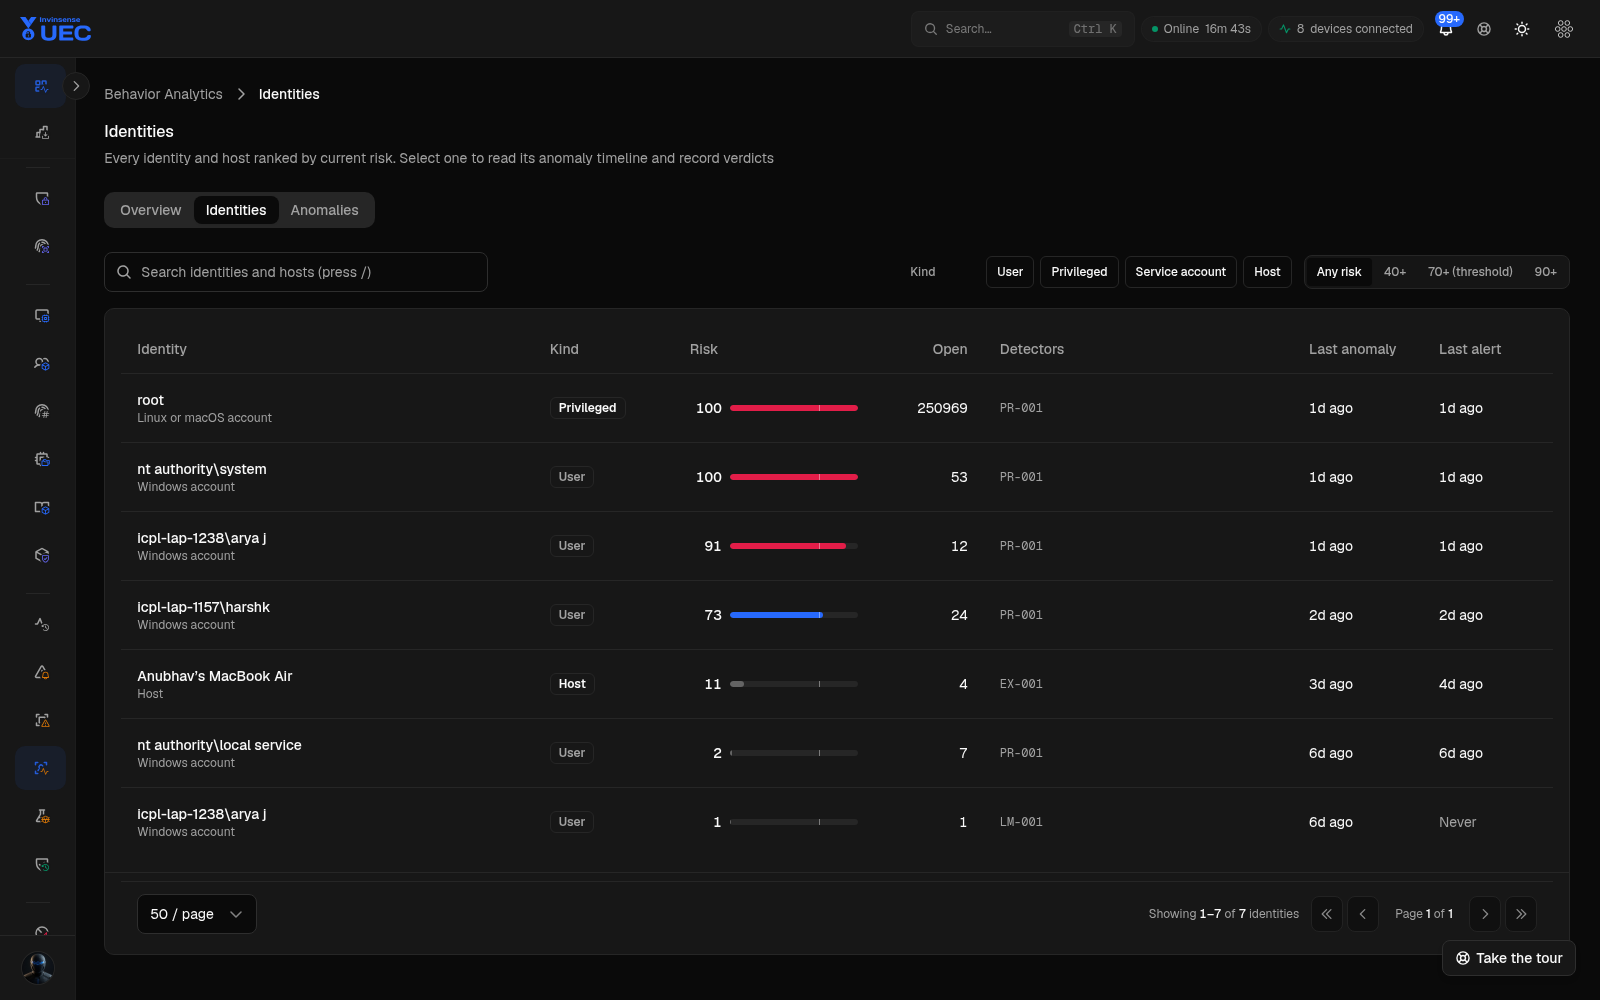The width and height of the screenshot is (1600, 1000).
Task: Open the staircase download sidebar icon
Action: click(41, 133)
